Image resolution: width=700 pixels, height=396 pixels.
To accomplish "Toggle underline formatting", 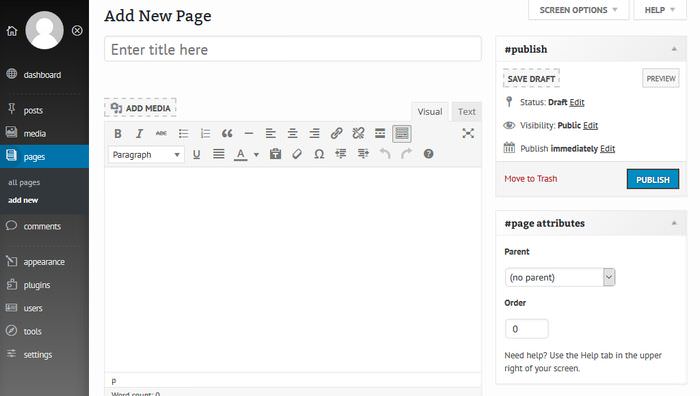I will point(196,154).
